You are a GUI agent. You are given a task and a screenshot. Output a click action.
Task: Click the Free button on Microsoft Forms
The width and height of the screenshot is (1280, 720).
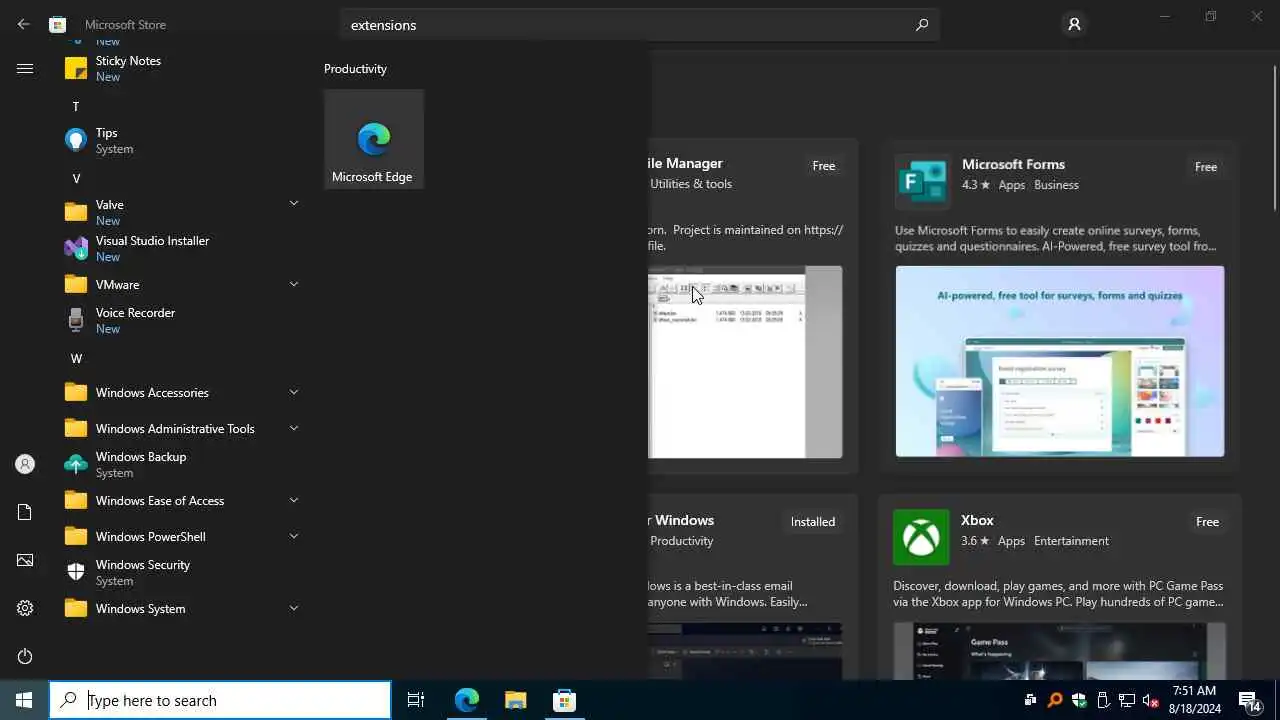point(1206,167)
